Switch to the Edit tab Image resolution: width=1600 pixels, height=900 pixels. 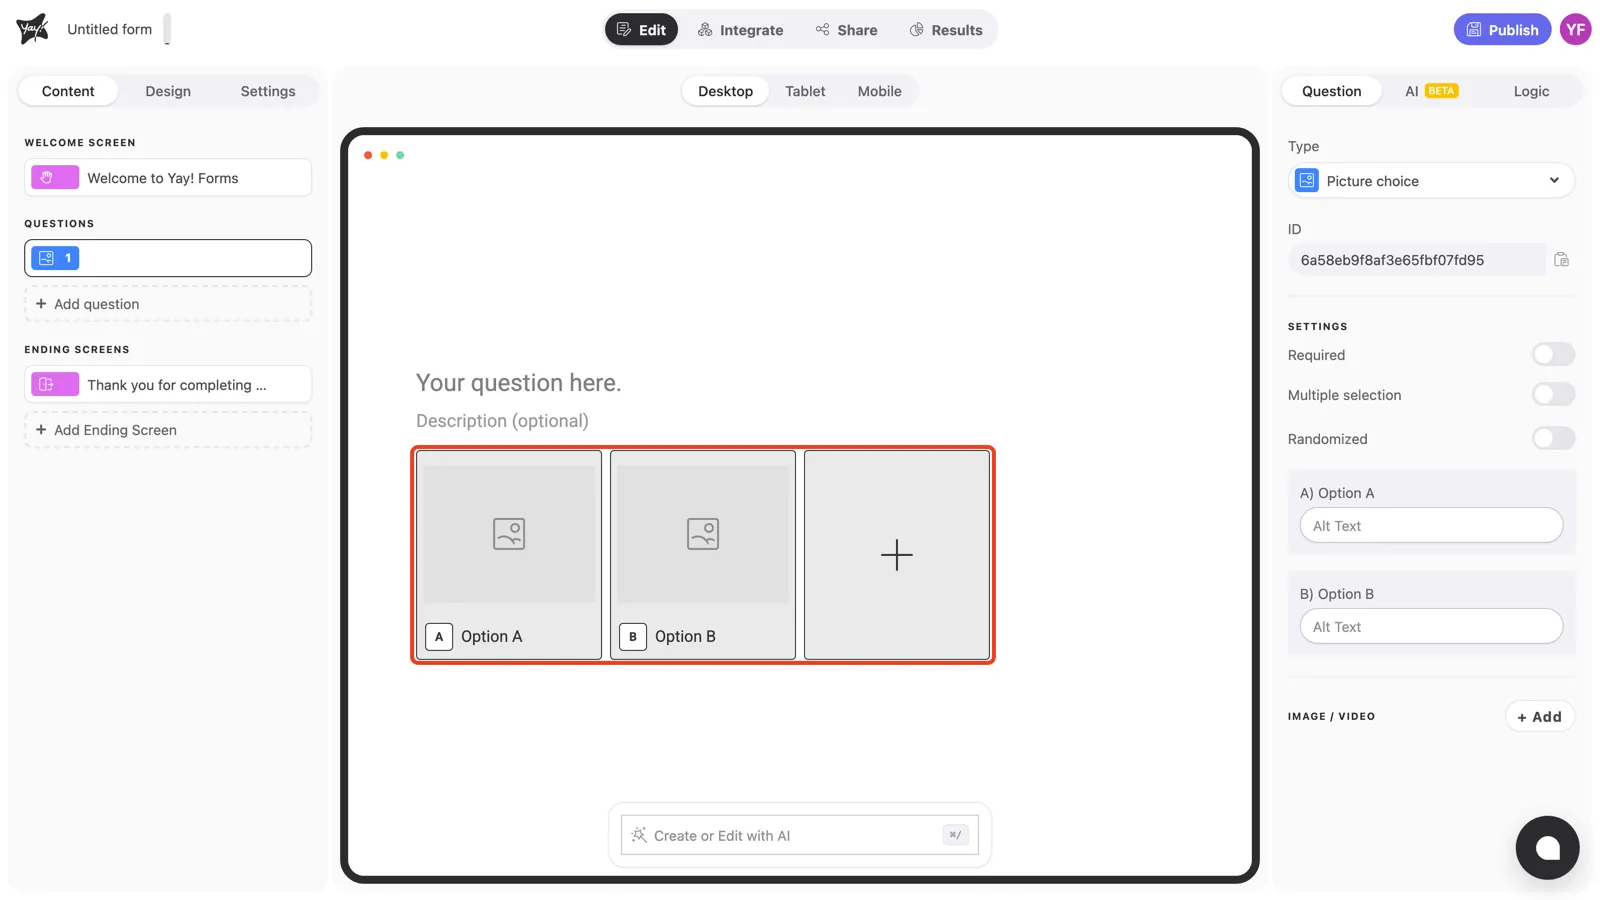click(x=641, y=30)
